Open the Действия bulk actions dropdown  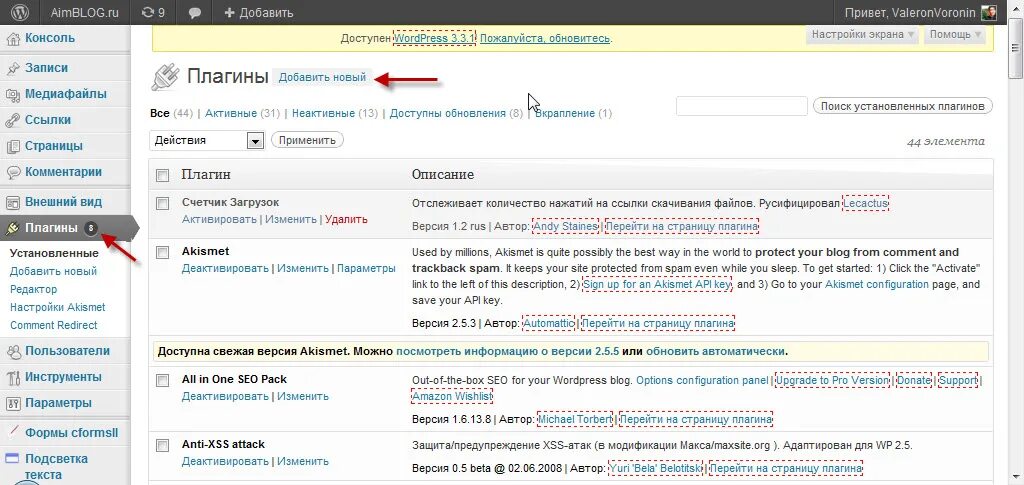[x=206, y=140]
